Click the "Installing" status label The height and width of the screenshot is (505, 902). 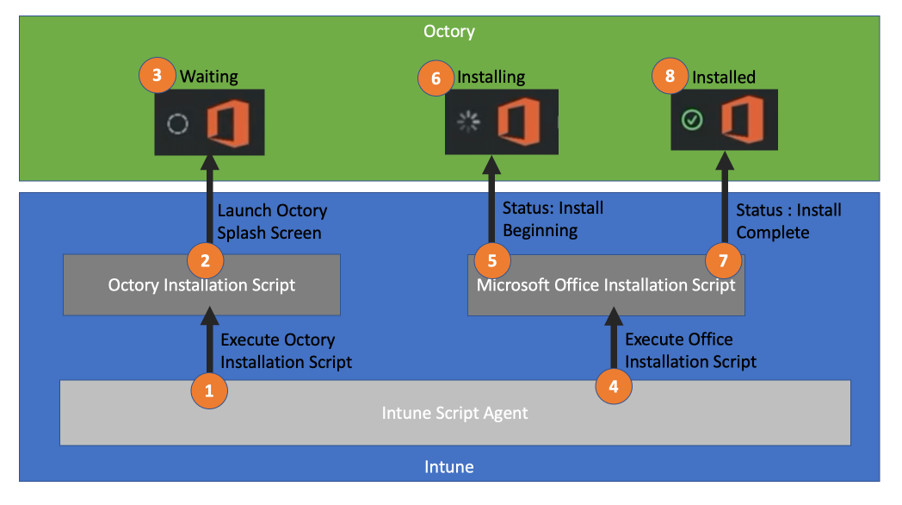[491, 77]
